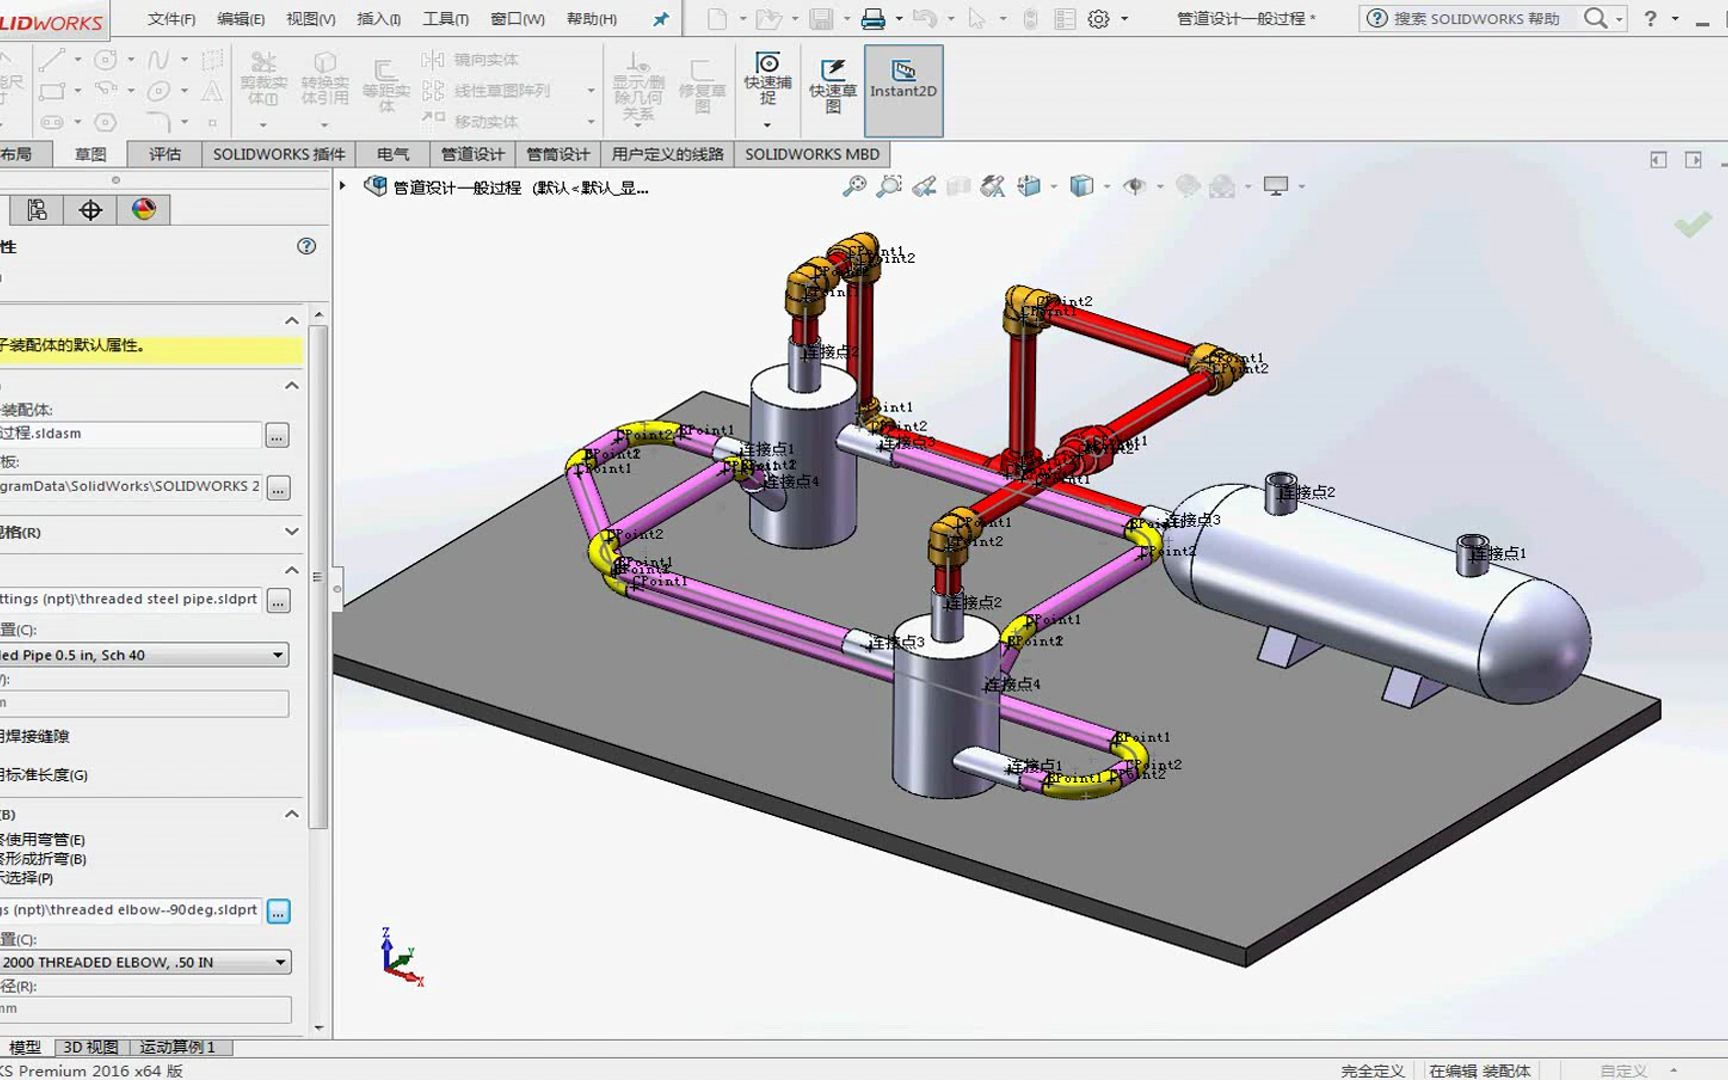Select the 使用弯管(E) radio option
This screenshot has width=1728, height=1080.
tap(42, 840)
